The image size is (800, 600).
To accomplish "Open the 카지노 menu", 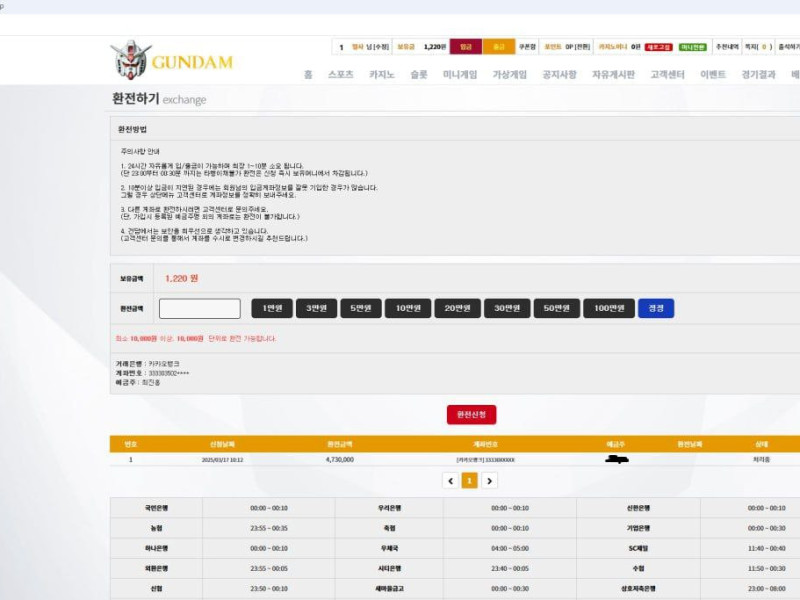I will click(x=382, y=75).
